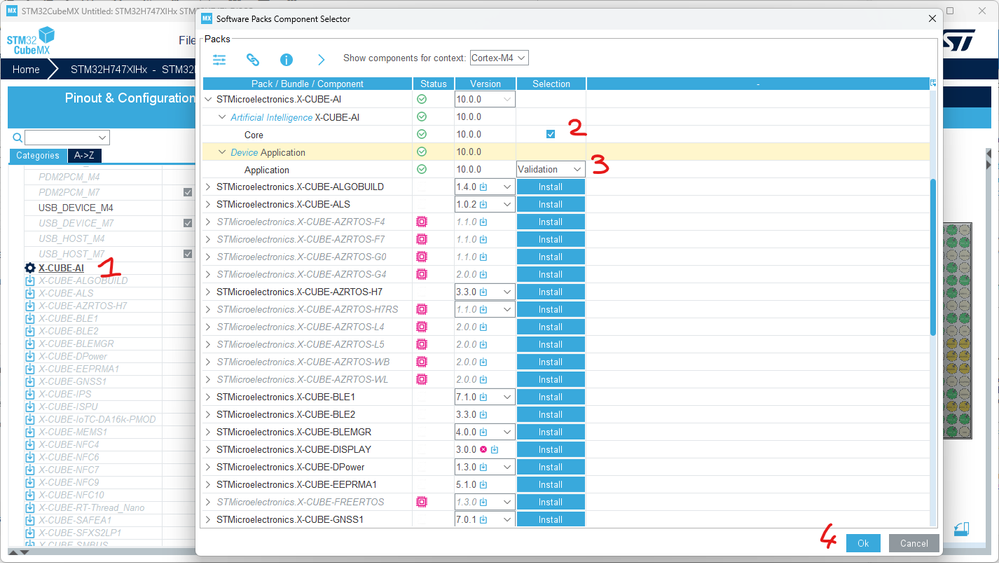
Task: Select USB_DEVICE_M4 in the sidebar list
Action: pos(76,208)
